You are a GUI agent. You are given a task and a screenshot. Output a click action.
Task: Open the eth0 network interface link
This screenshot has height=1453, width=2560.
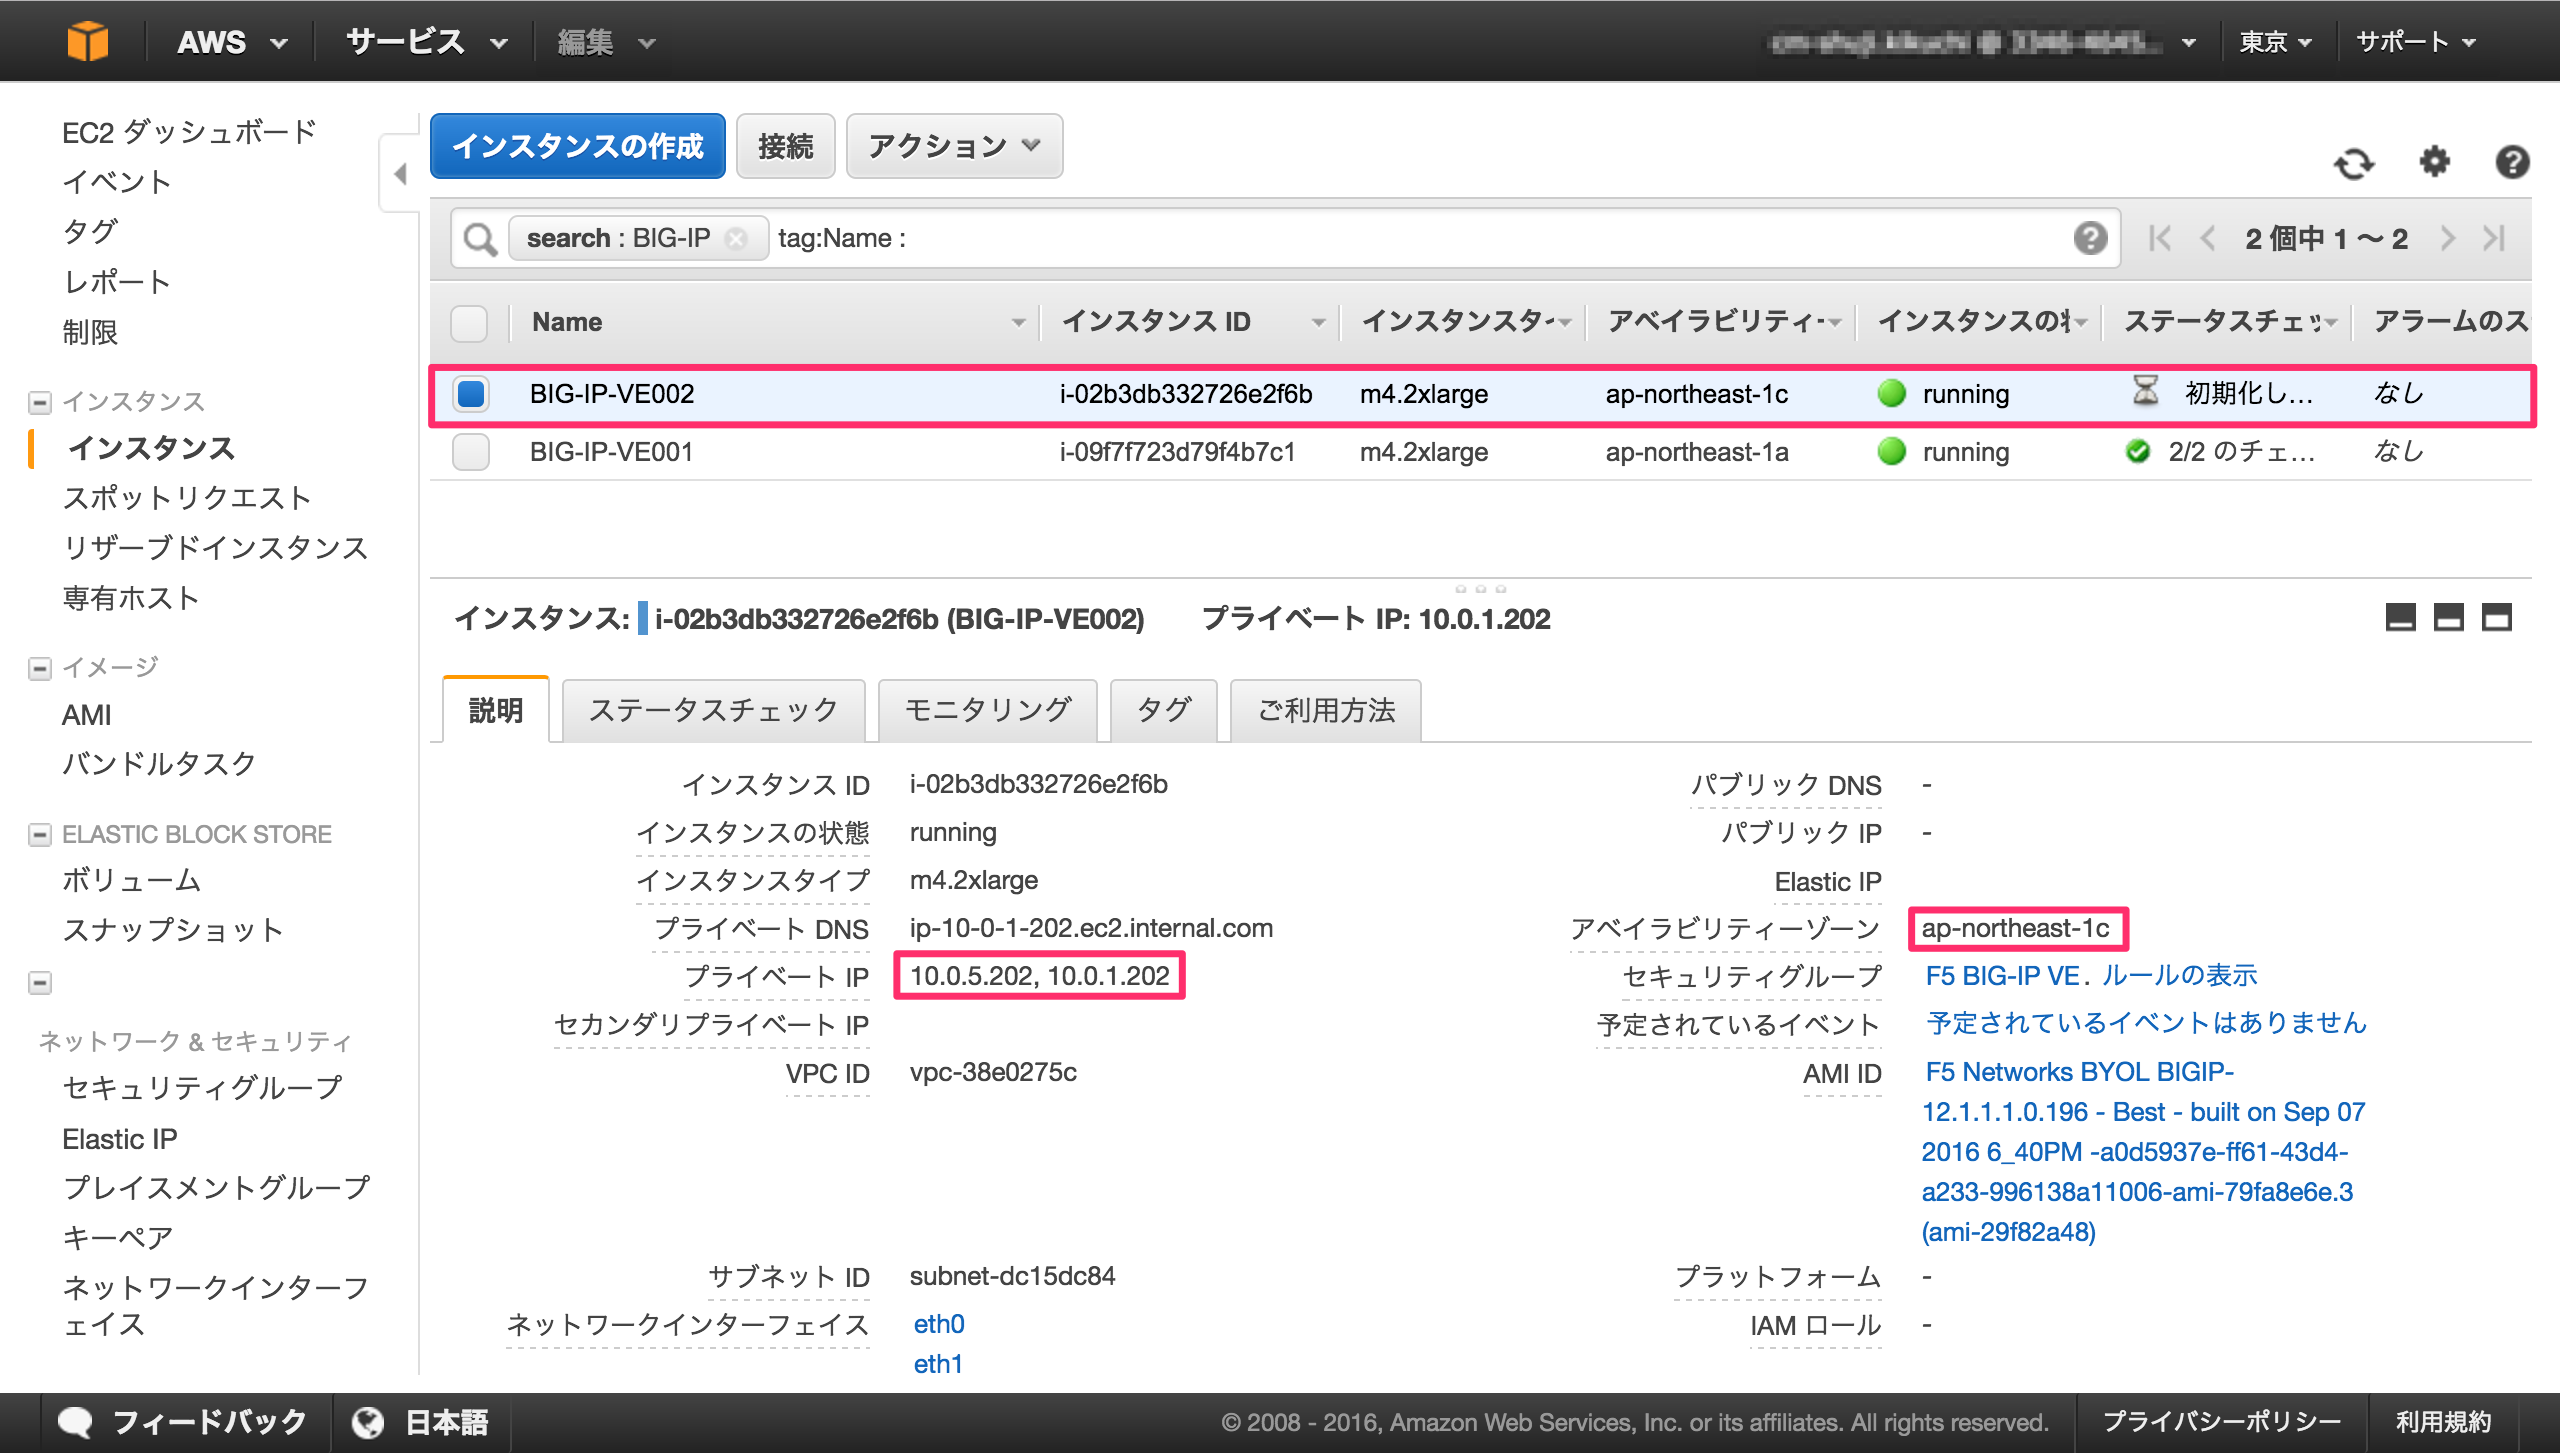point(939,1324)
